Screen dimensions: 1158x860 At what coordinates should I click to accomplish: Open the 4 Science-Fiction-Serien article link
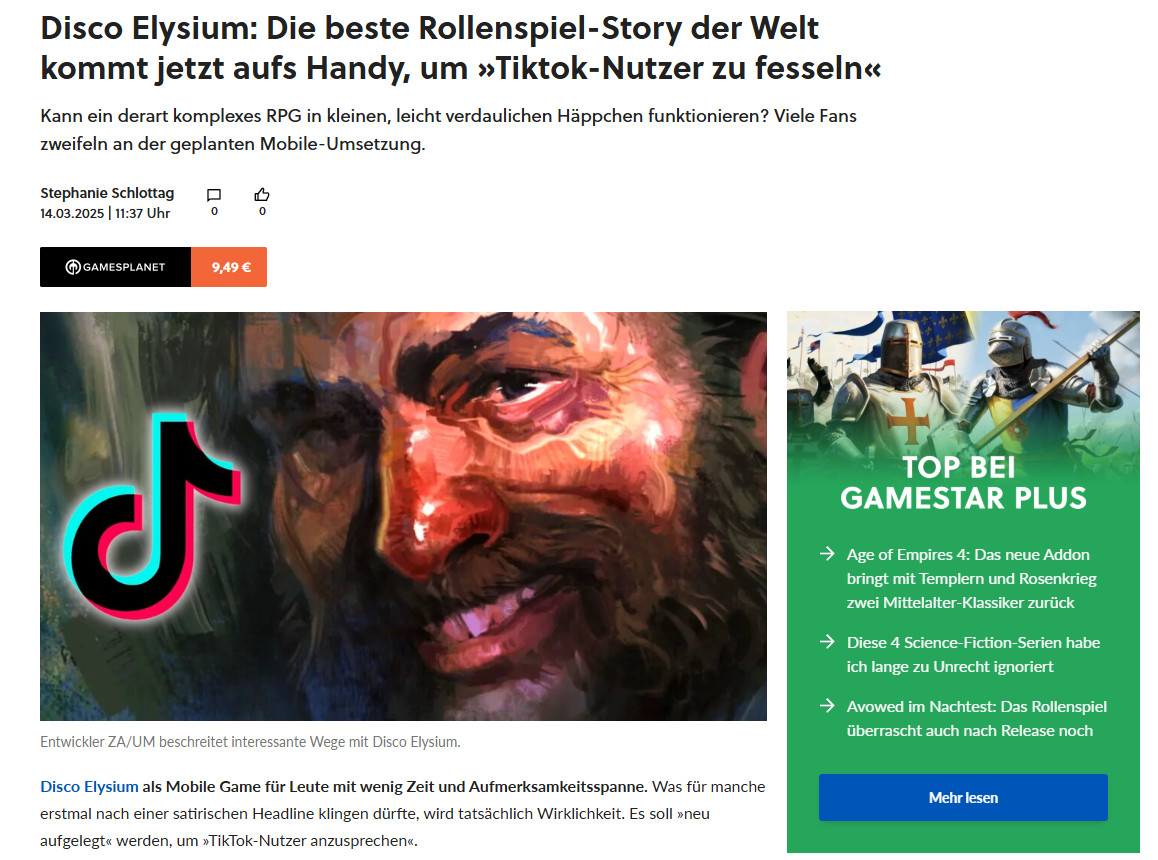pos(973,655)
